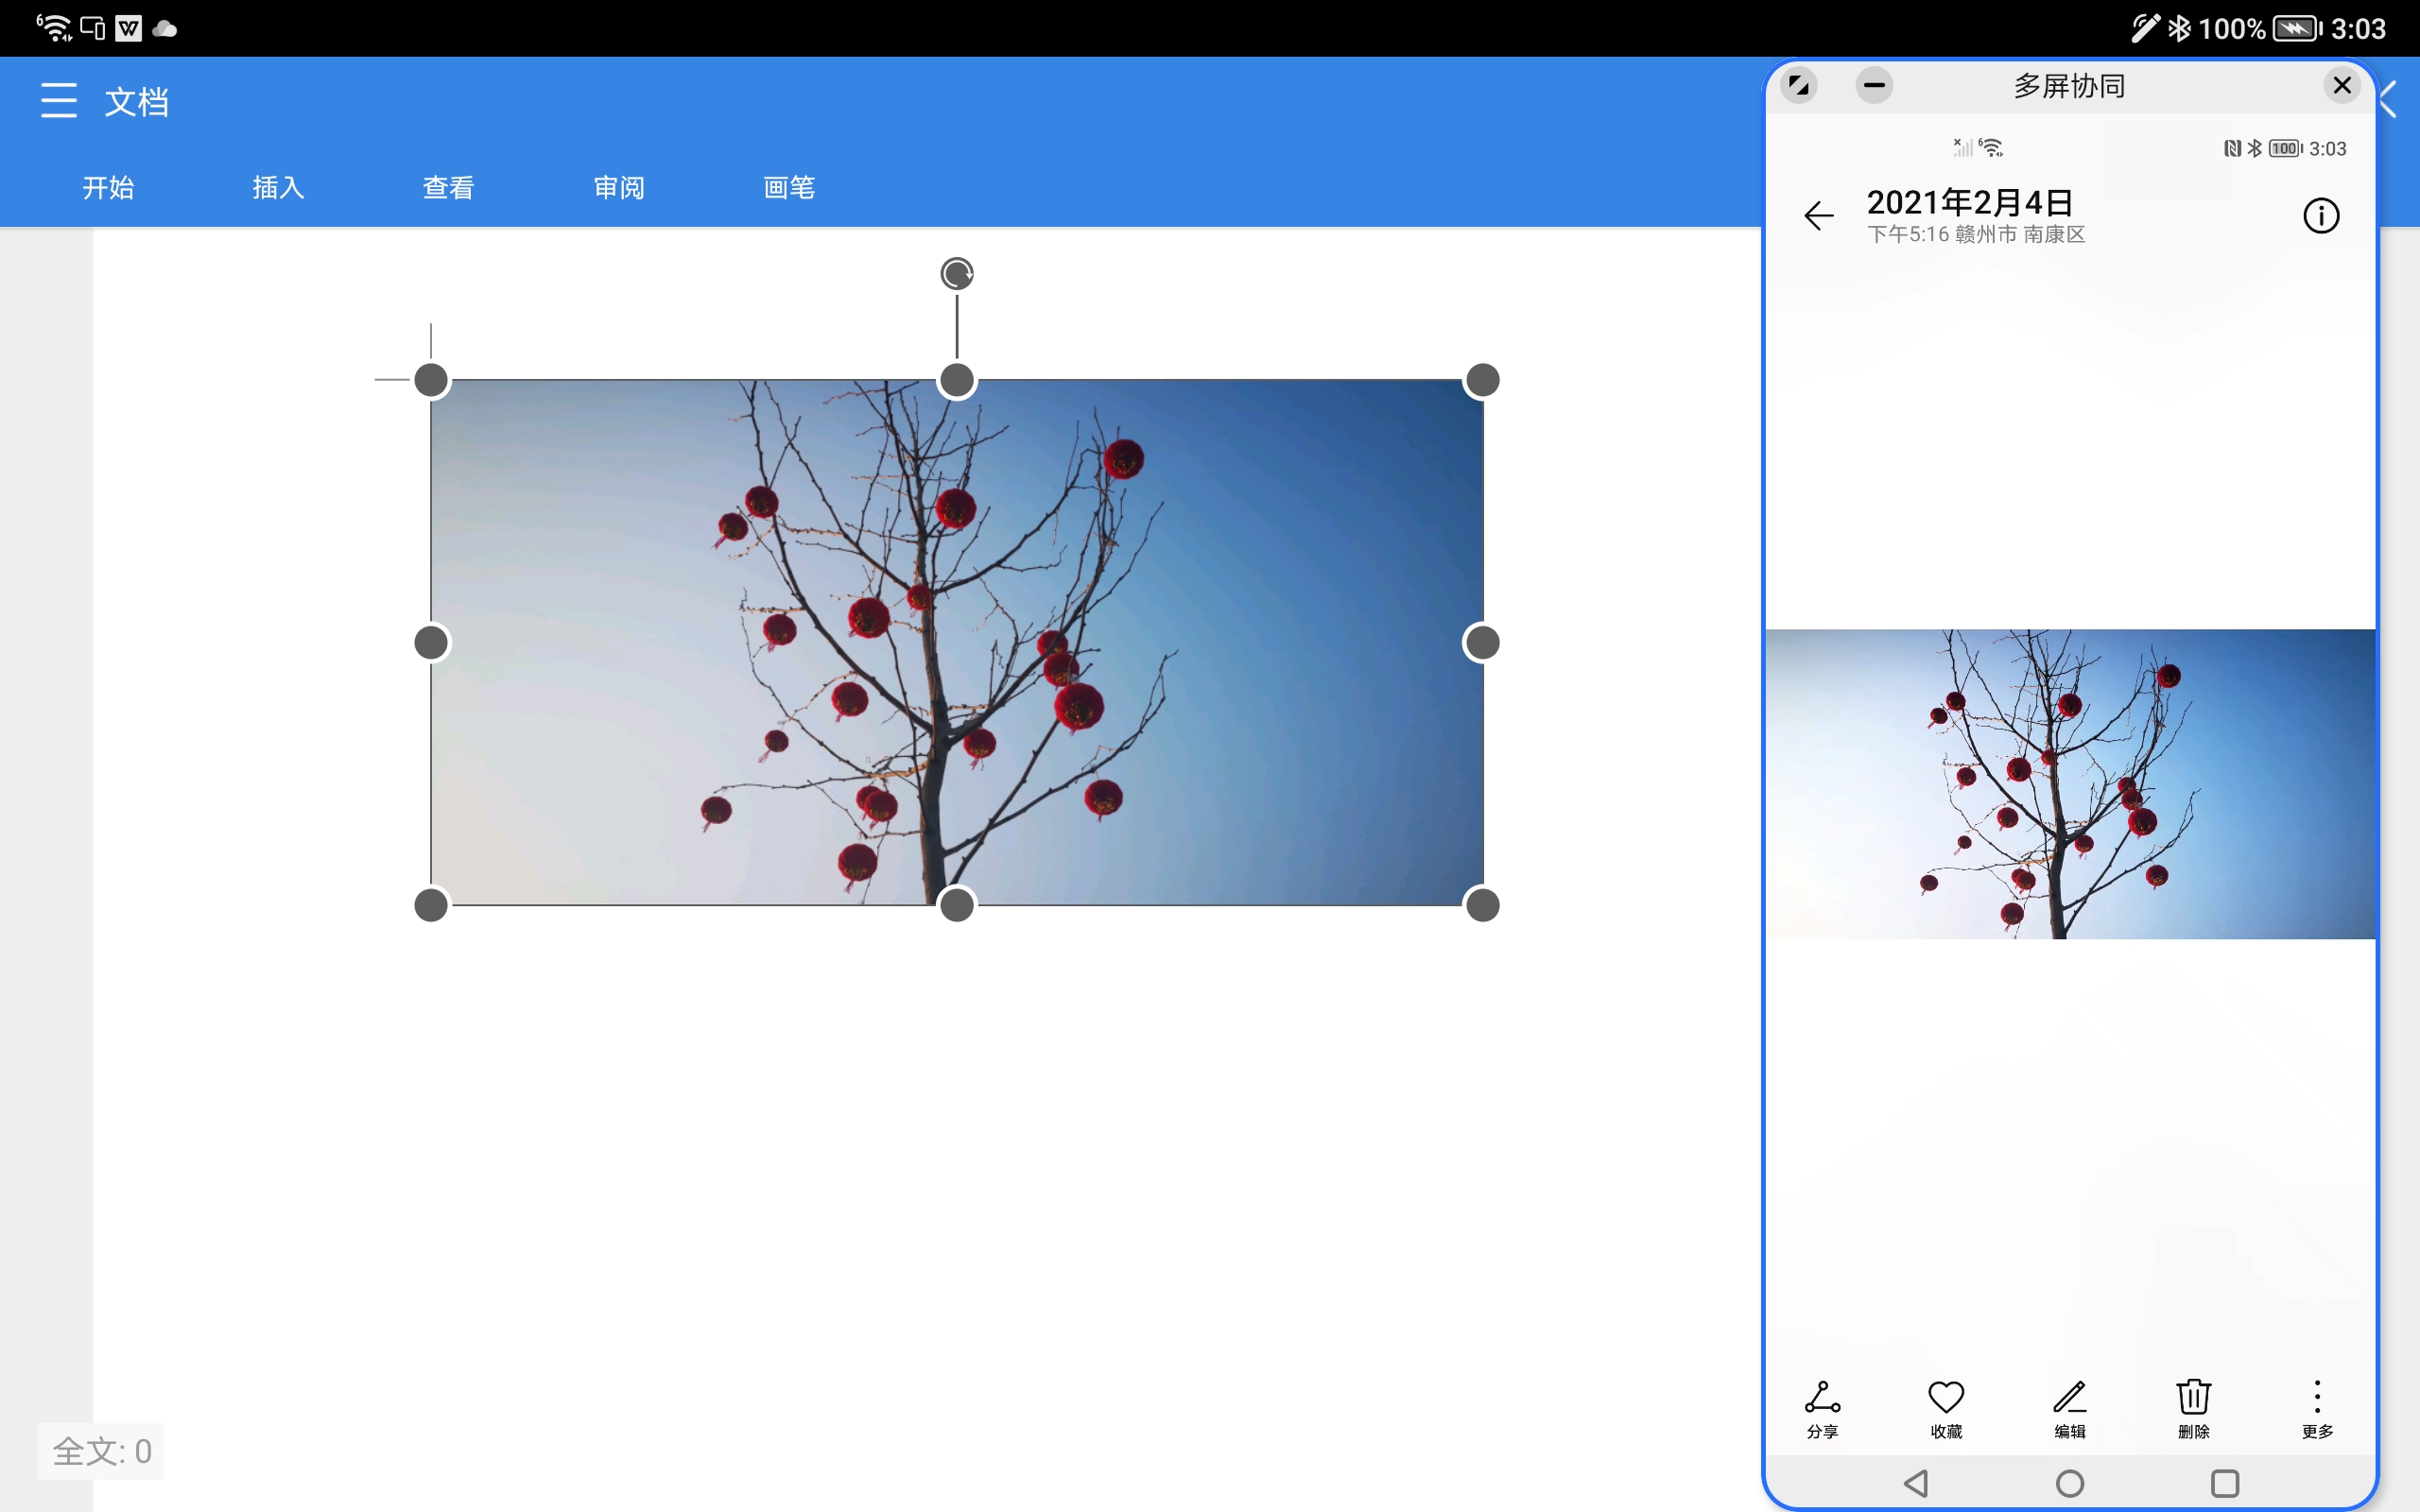Open the 更多 options menu
The width and height of the screenshot is (2420, 1512).
[x=2317, y=1408]
